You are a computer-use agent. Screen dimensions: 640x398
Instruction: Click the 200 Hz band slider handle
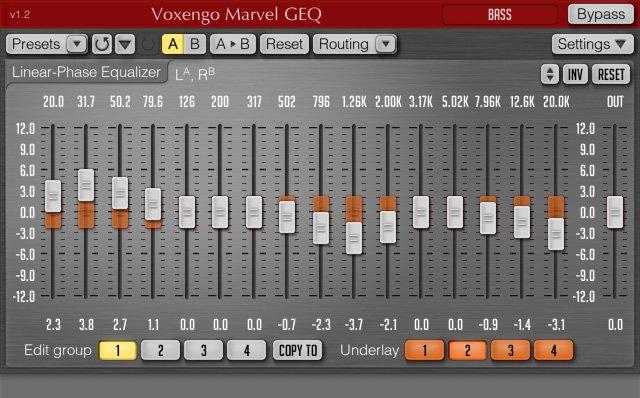click(220, 212)
